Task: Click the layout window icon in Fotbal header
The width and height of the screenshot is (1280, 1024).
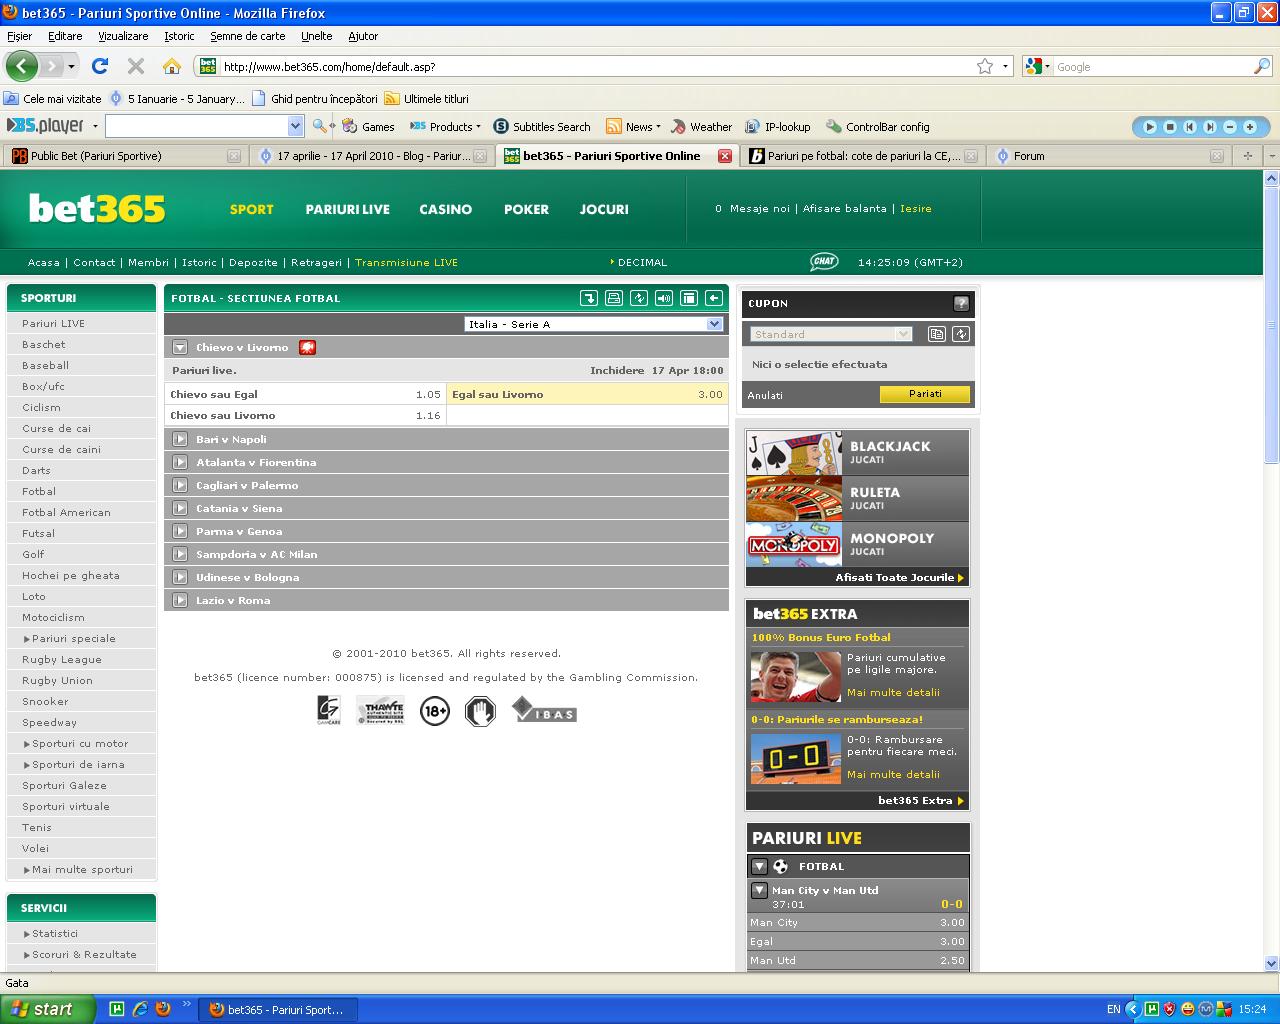Action: point(689,298)
